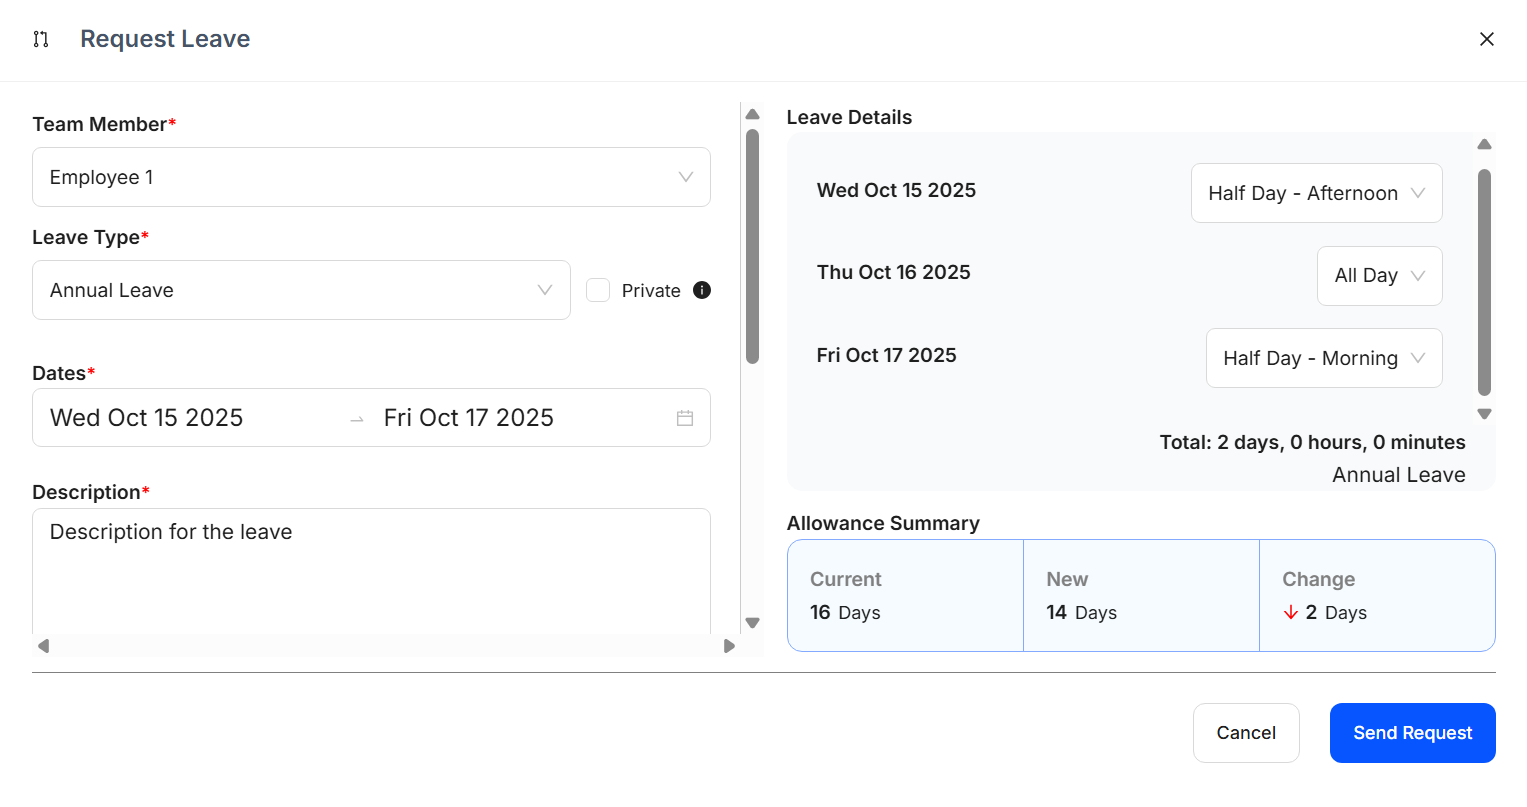Close the Request Leave dialog
Image resolution: width=1527 pixels, height=807 pixels.
coord(1486,39)
